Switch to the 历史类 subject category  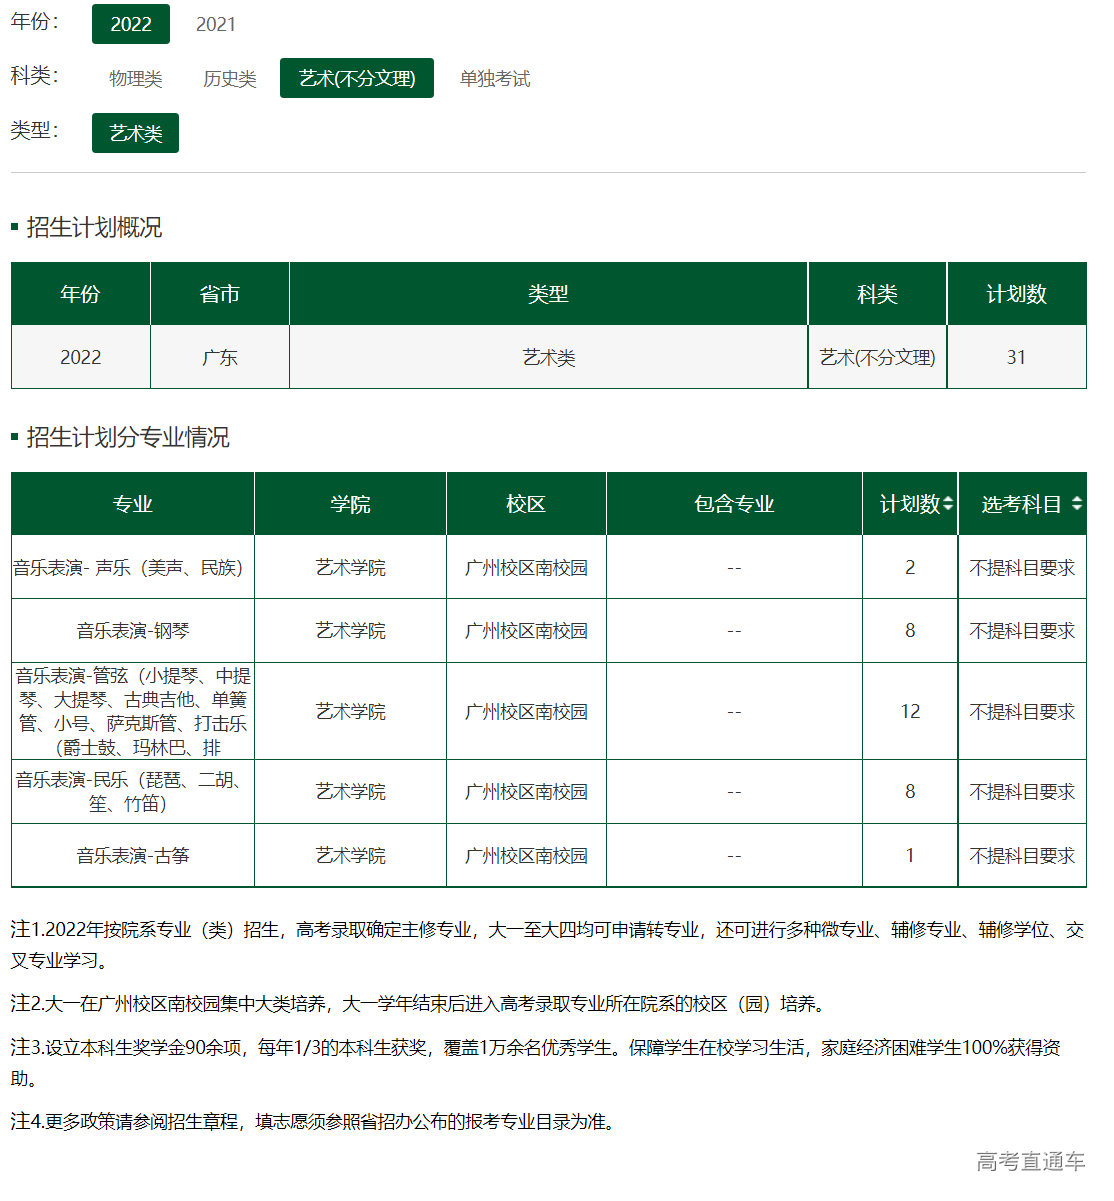(229, 78)
